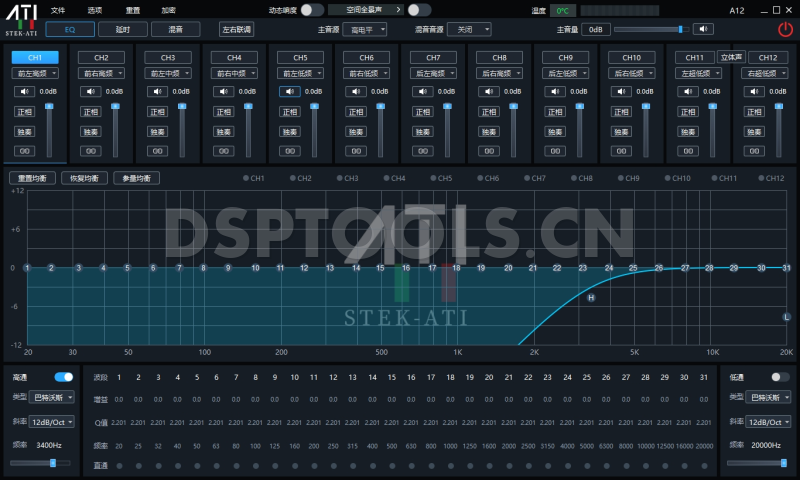Viewport: 800px width, 480px height.
Task: Show the CH1 curve via its legend dot
Action: click(x=246, y=178)
